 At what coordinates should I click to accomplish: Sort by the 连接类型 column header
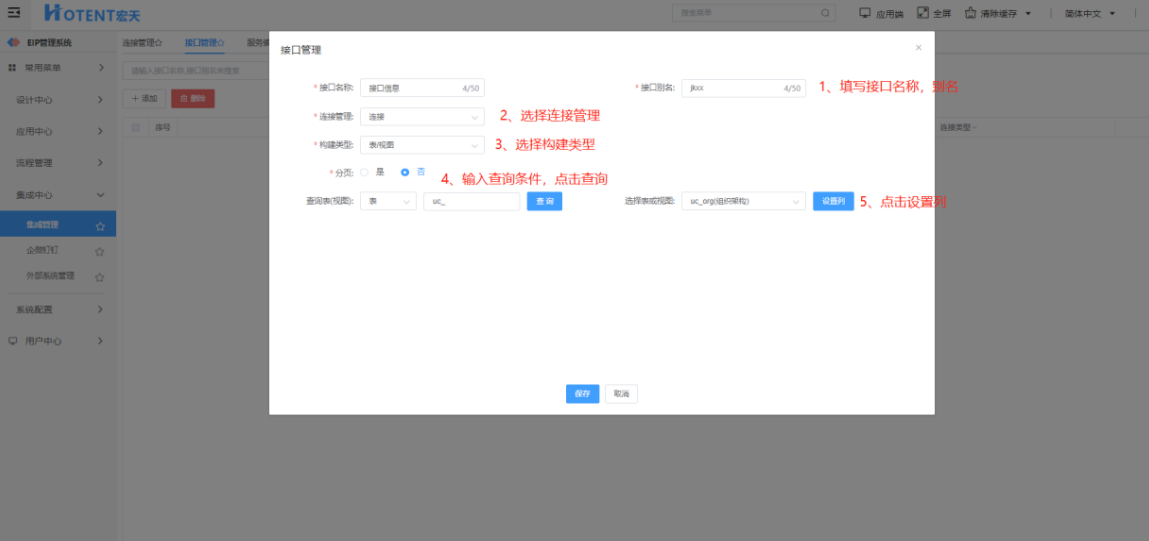click(x=957, y=128)
